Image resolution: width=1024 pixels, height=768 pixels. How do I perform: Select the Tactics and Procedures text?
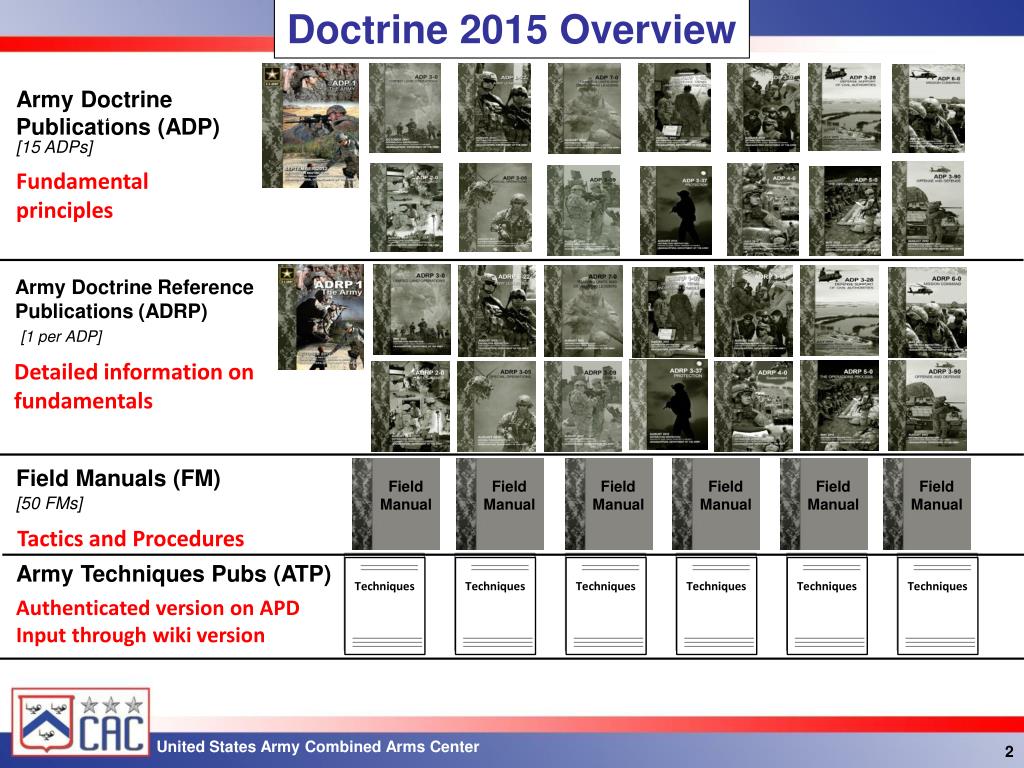coord(131,539)
